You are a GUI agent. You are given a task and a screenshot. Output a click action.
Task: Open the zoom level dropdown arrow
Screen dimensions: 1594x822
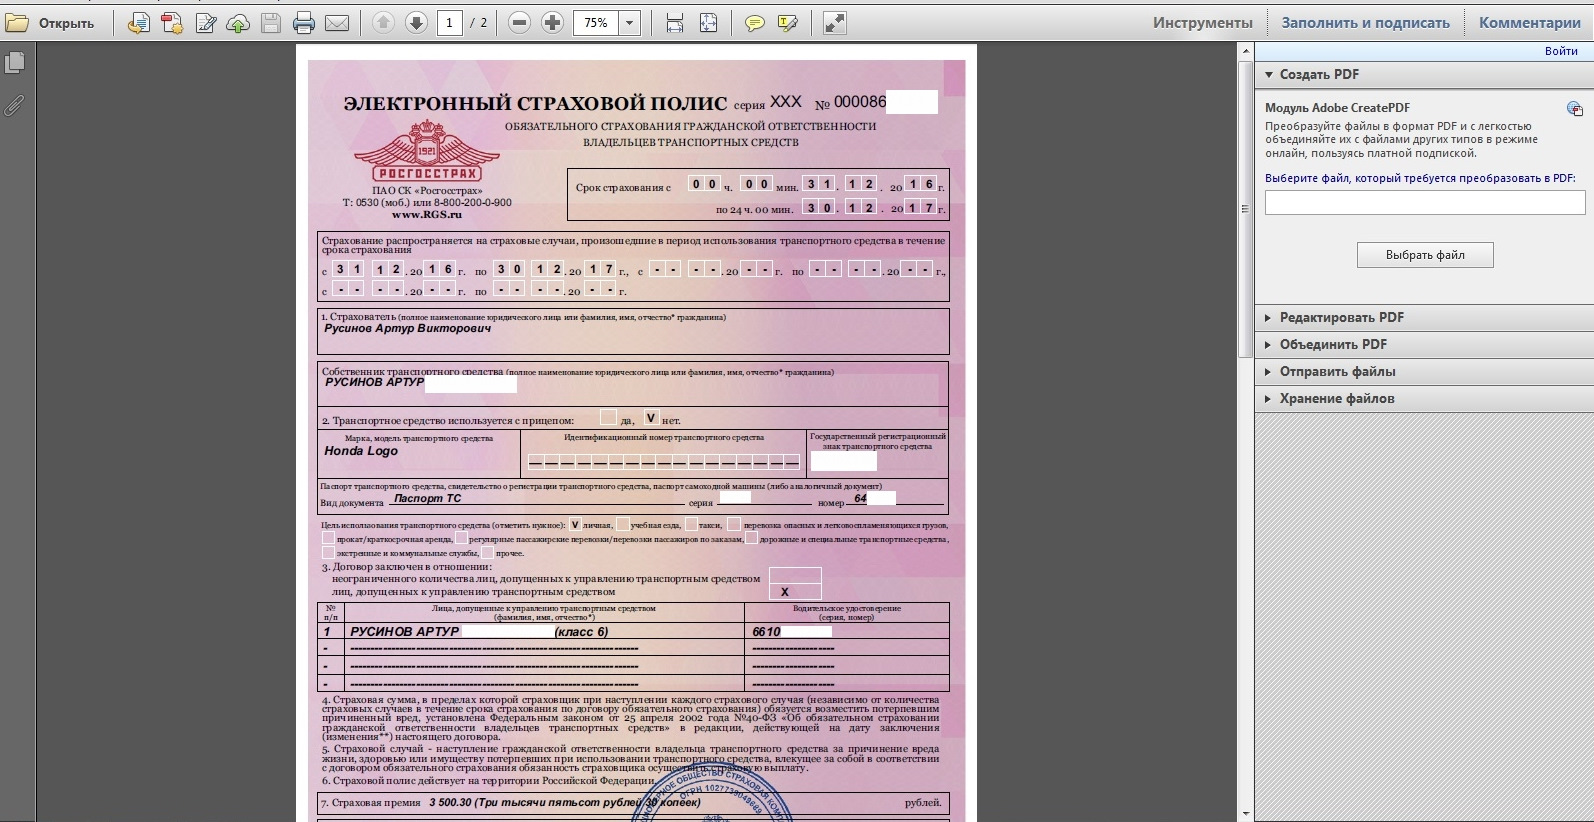(x=630, y=23)
